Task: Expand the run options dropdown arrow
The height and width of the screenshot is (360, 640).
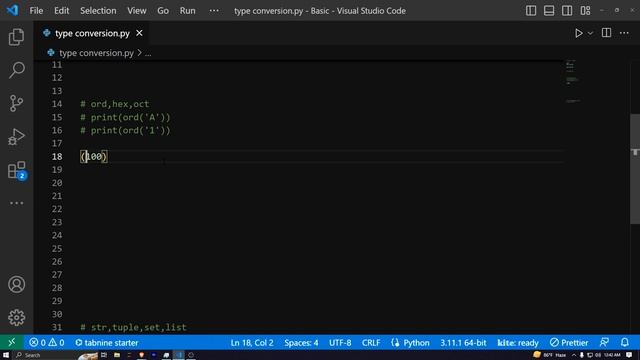Action: [x=590, y=33]
